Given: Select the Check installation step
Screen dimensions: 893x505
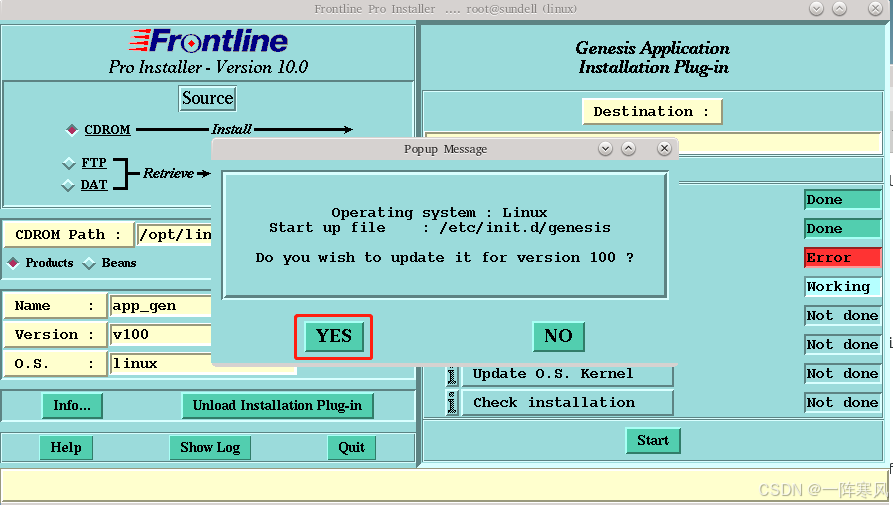Looking at the screenshot, I should point(567,403).
